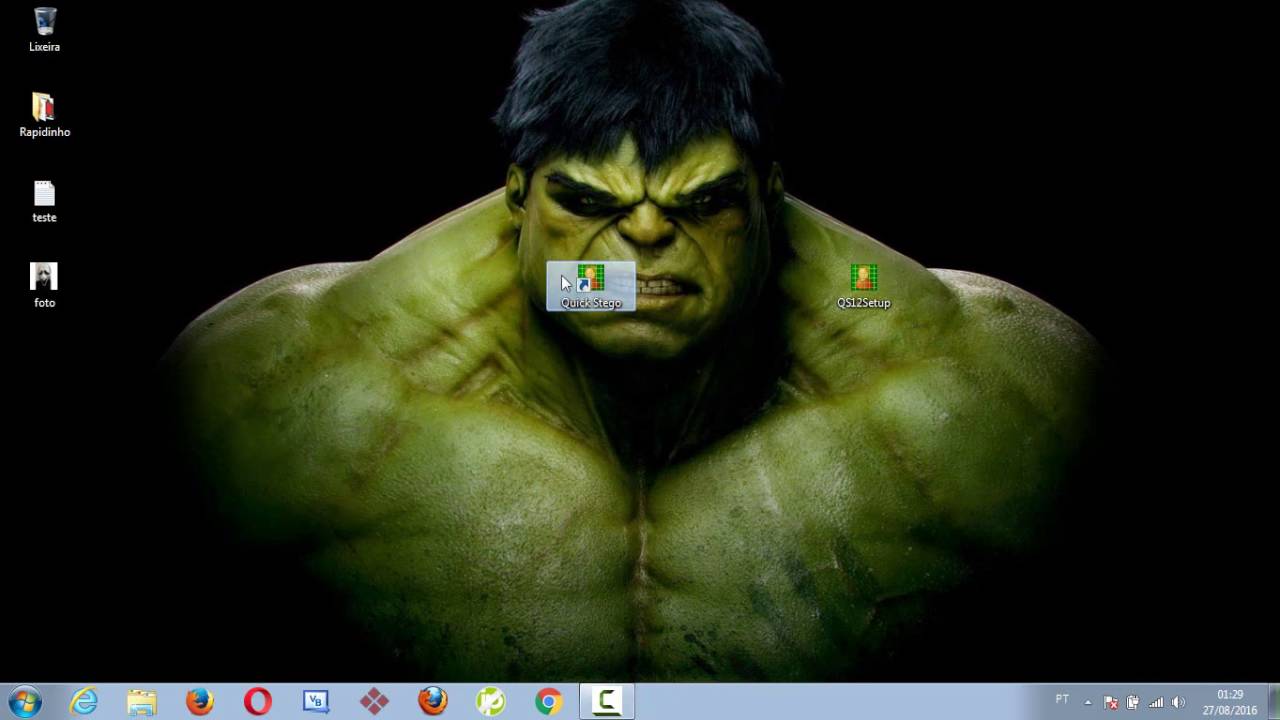The width and height of the screenshot is (1280, 720).
Task: Show hidden system tray icons
Action: (x=1088, y=702)
